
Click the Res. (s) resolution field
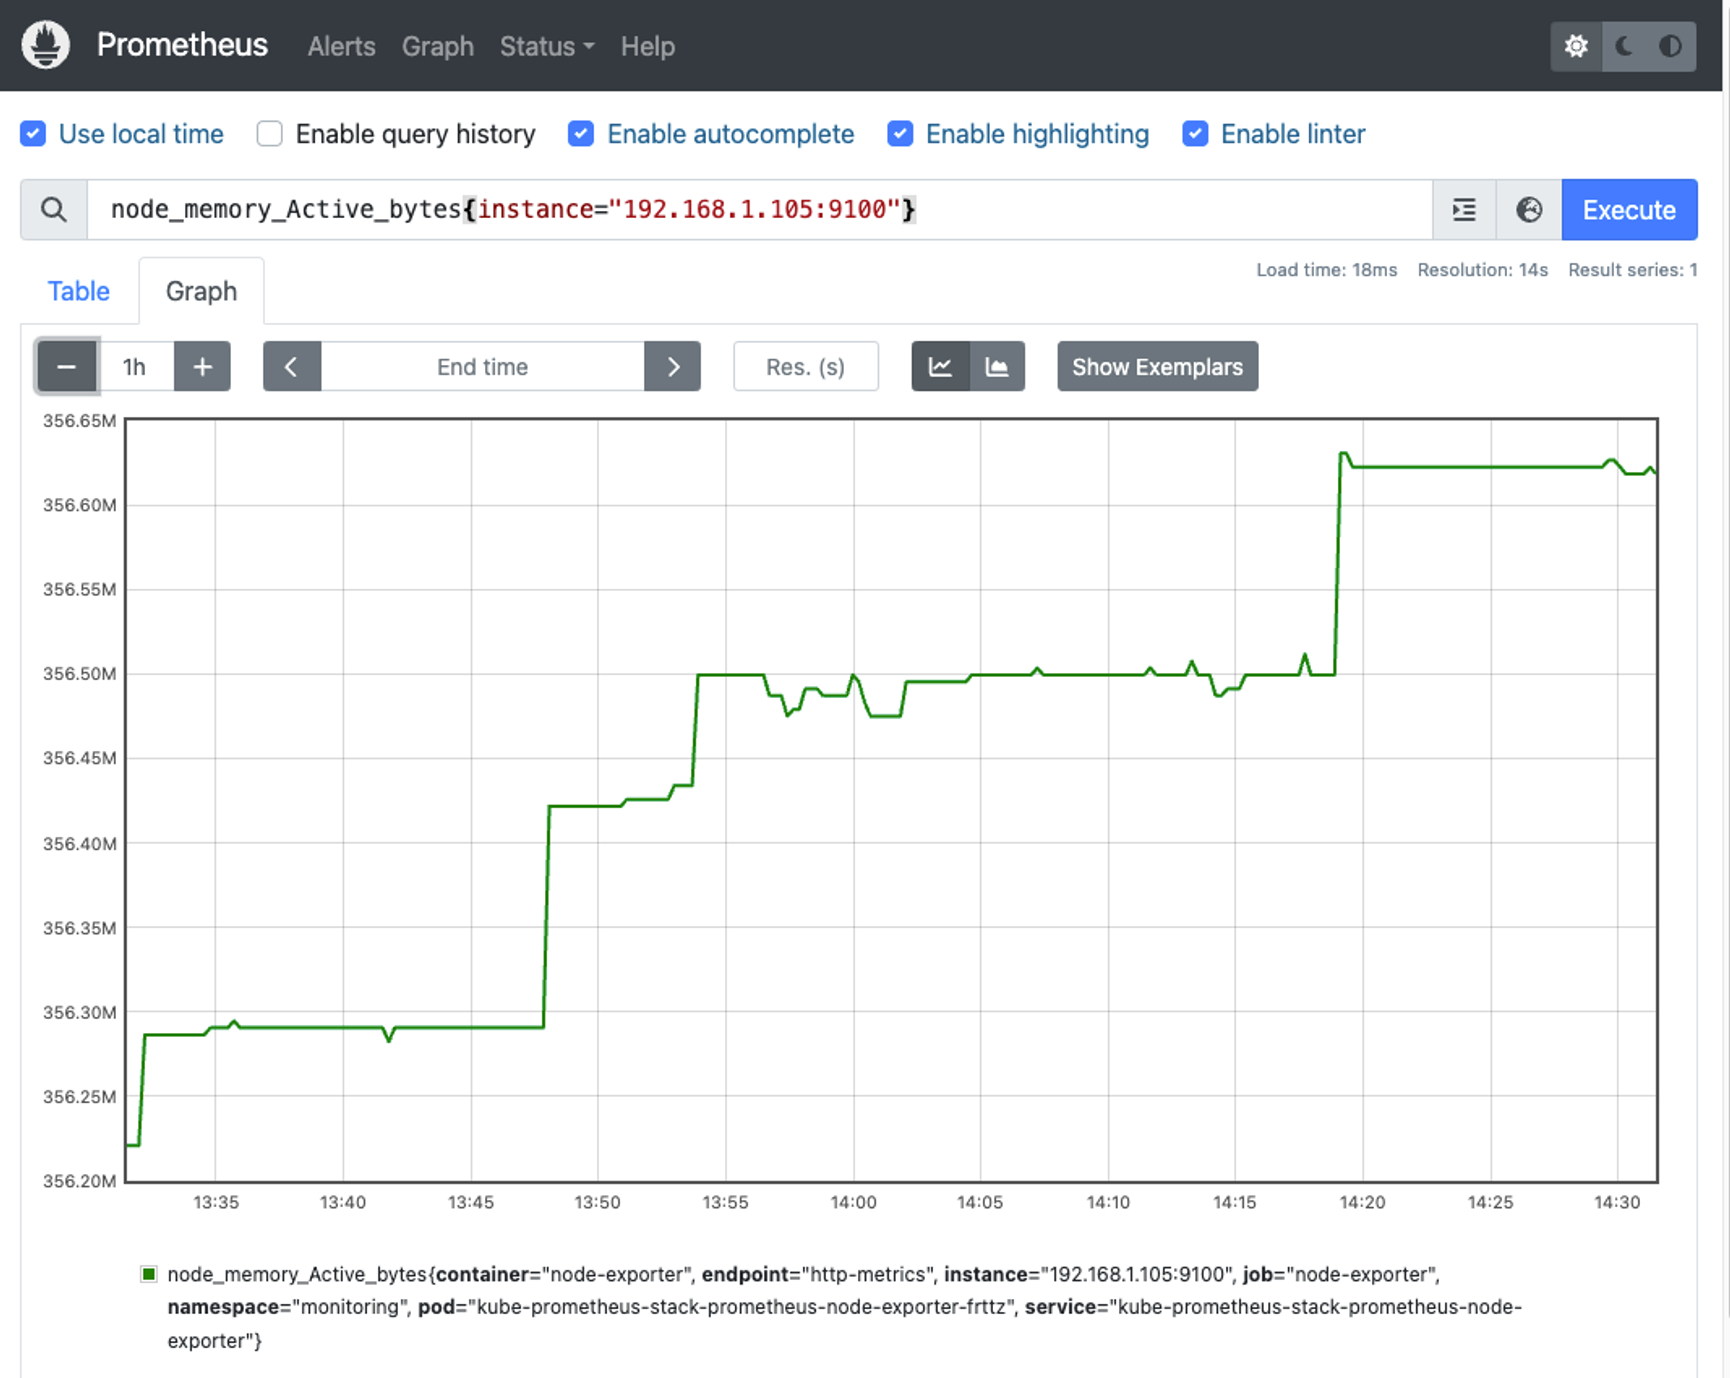(x=806, y=367)
